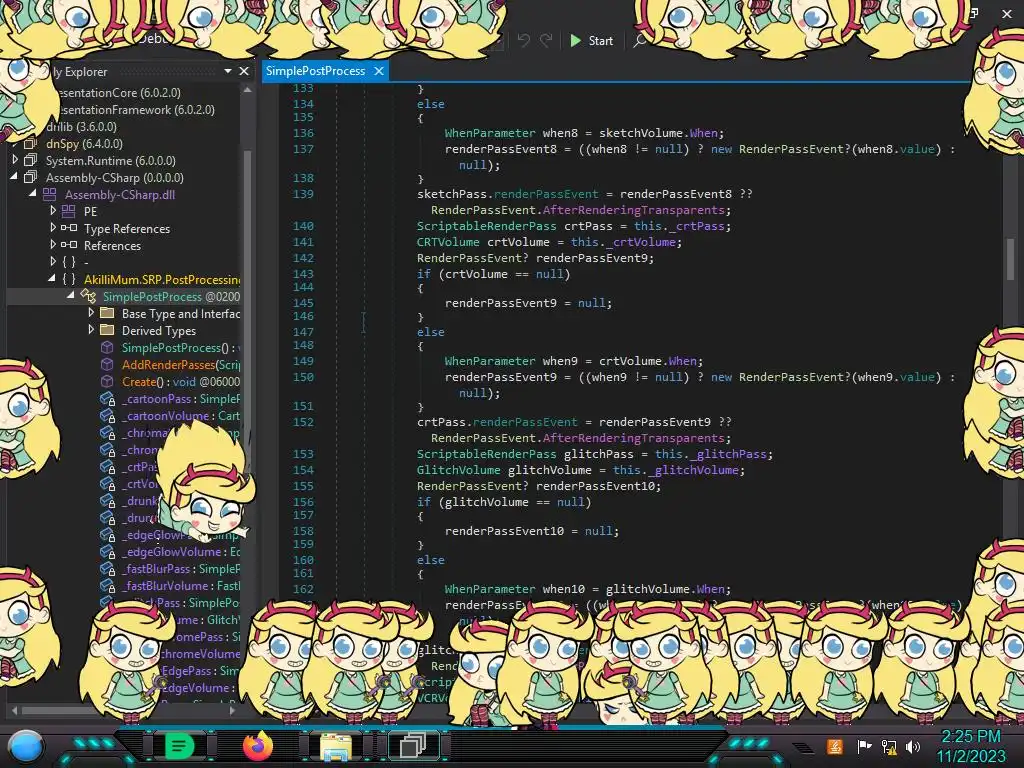This screenshot has height=768, width=1024.
Task: Open the Windows Start orb
Action: [25, 746]
